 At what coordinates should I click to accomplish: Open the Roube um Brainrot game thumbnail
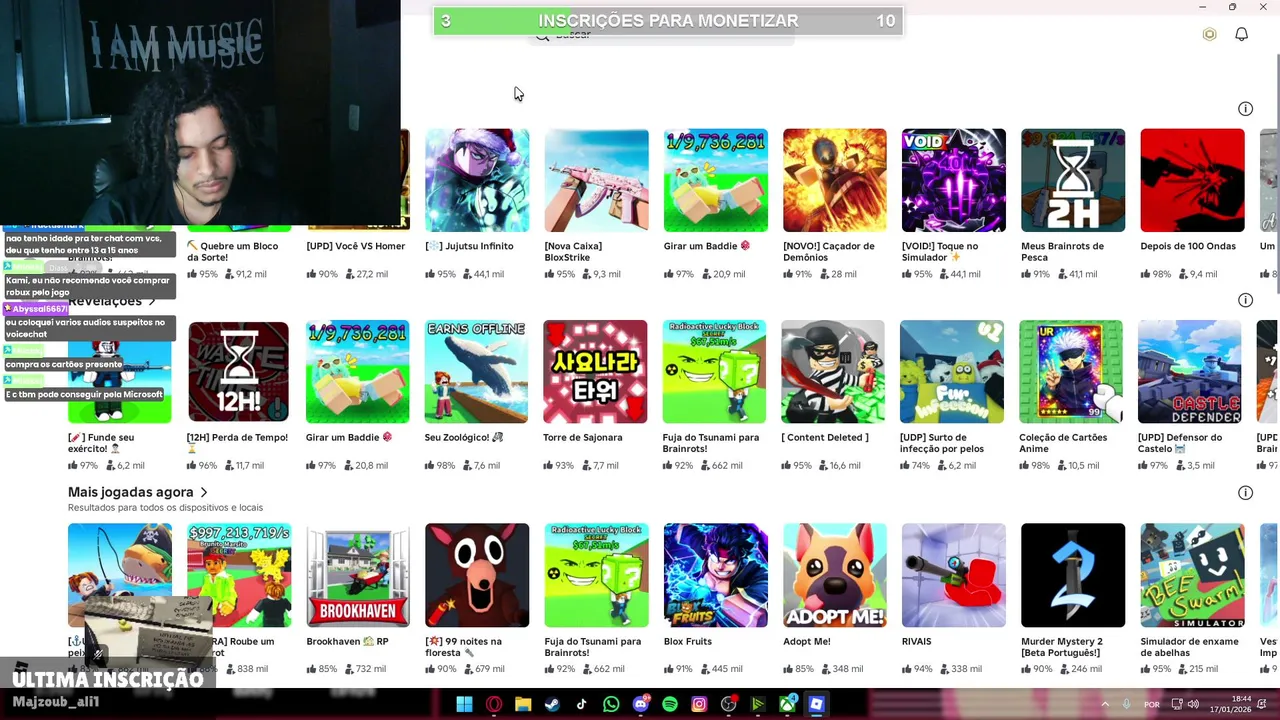tap(239, 575)
